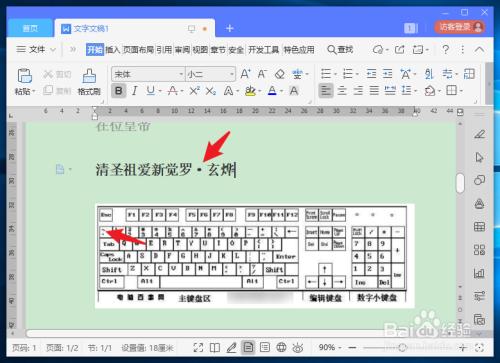This screenshot has width=500, height=363.
Task: Align text right
Action: 358,90
